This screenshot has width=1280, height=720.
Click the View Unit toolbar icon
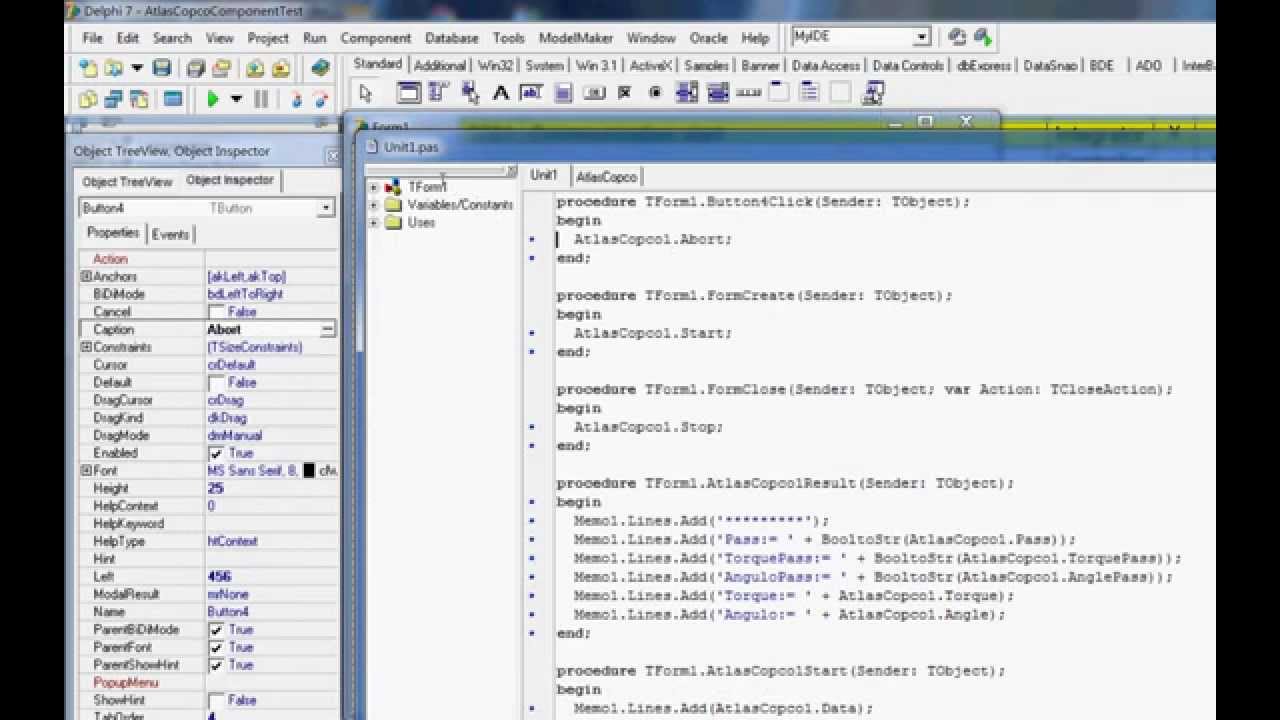pos(89,99)
